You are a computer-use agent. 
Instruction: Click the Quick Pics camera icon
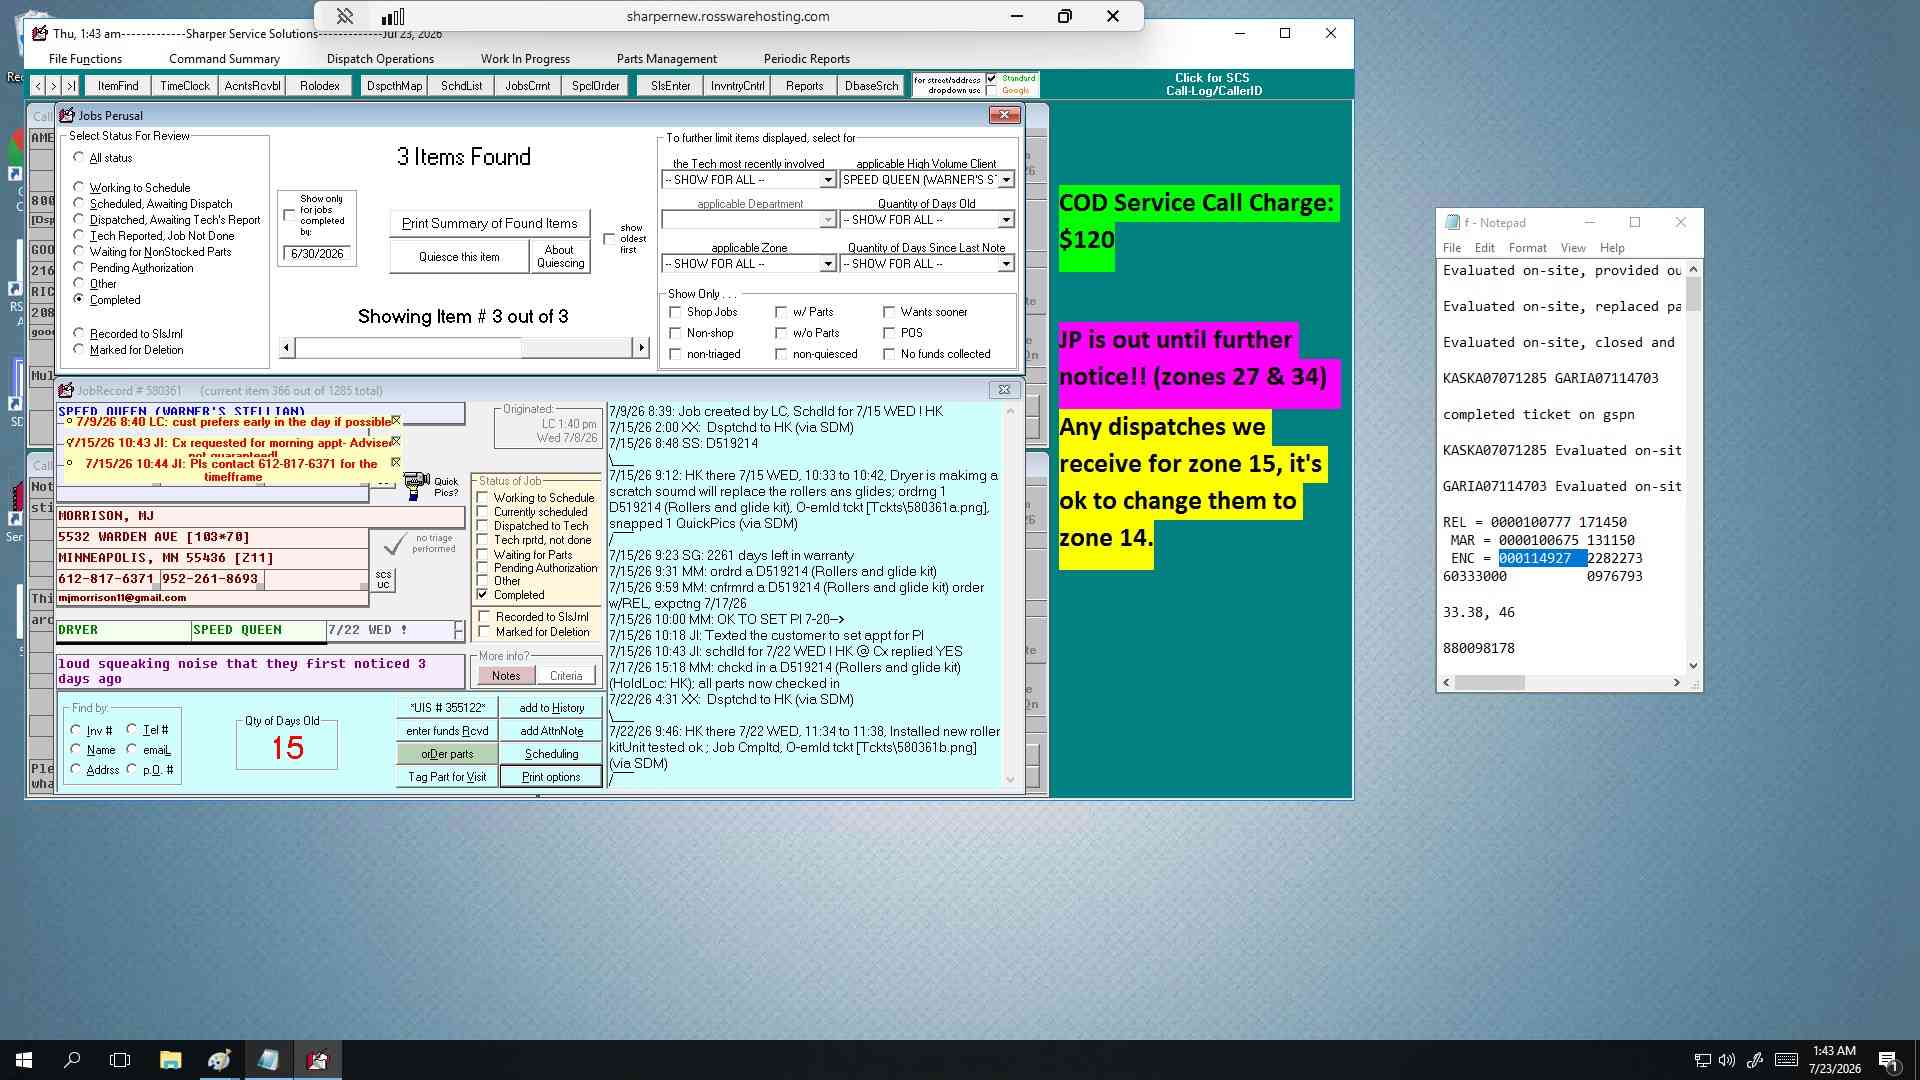(416, 487)
